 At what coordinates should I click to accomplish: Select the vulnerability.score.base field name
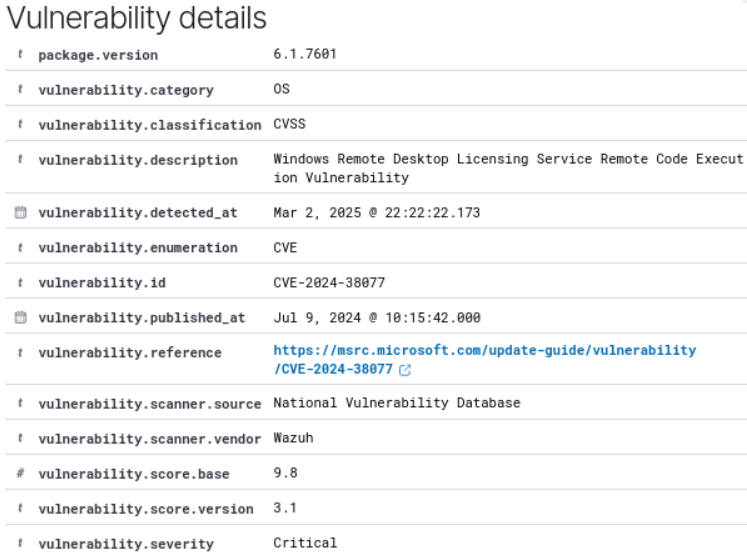click(x=134, y=474)
